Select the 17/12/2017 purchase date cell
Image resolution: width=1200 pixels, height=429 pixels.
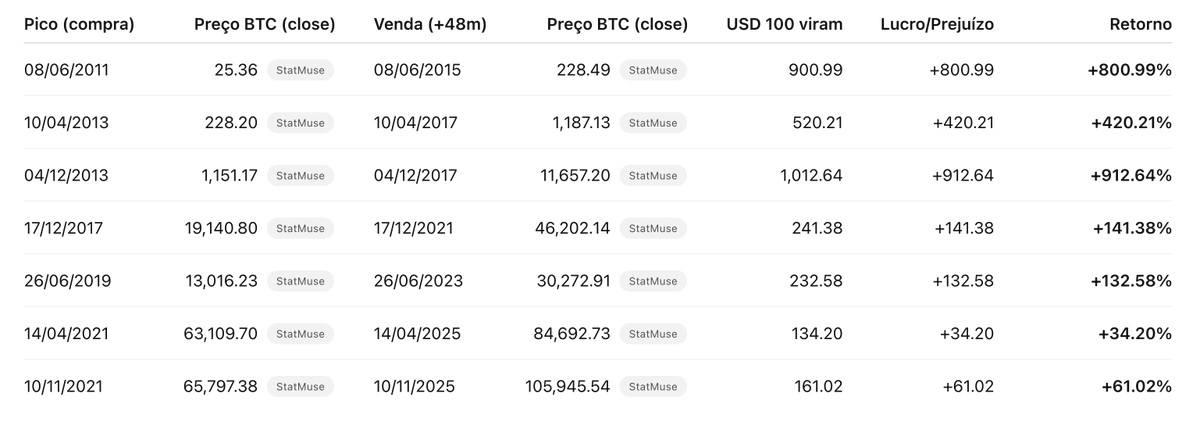tap(63, 228)
